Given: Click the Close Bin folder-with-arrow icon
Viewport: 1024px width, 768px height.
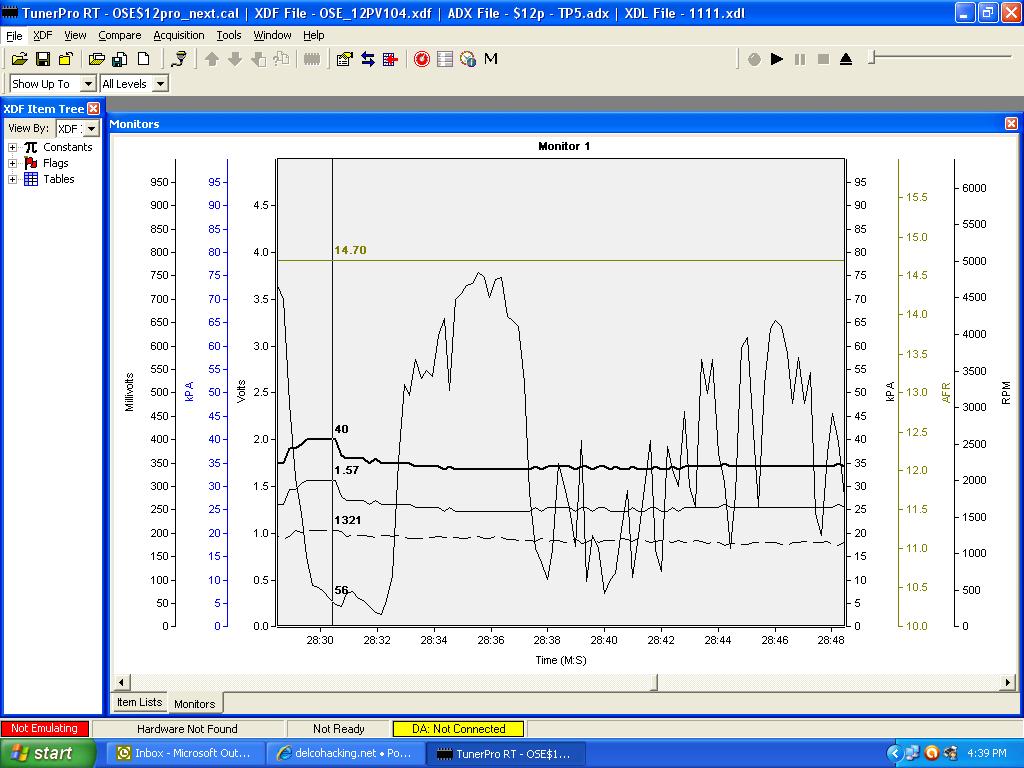Looking at the screenshot, I should (65, 59).
